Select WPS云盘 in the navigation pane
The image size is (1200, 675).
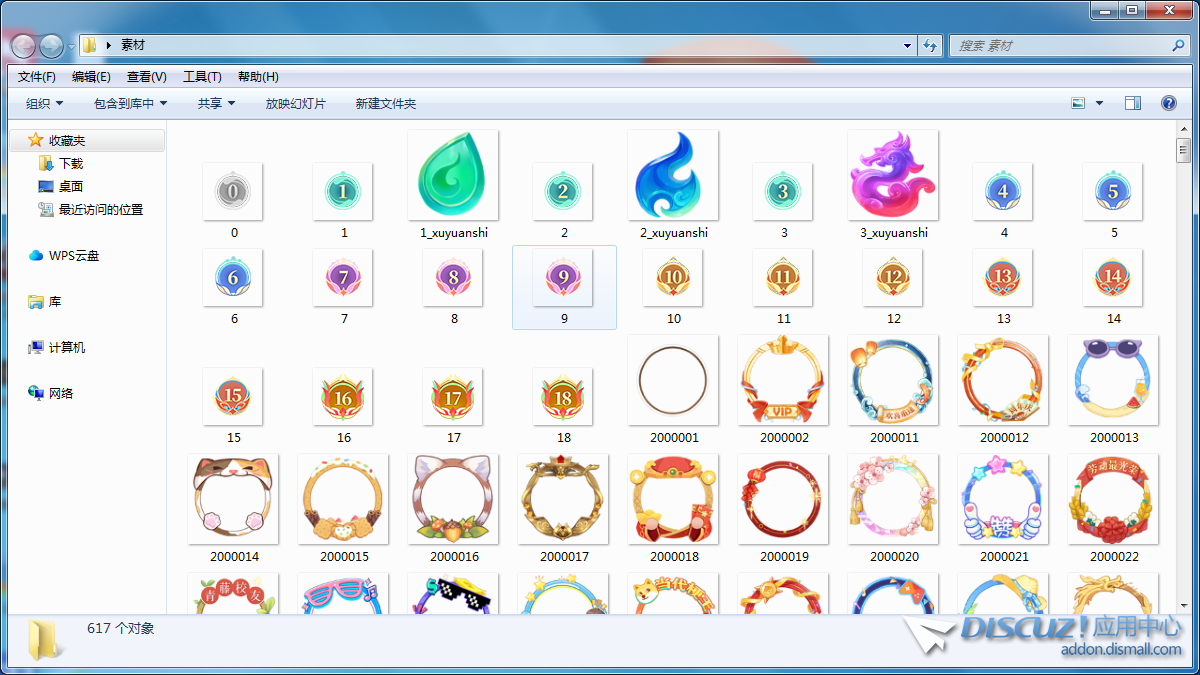[x=74, y=255]
